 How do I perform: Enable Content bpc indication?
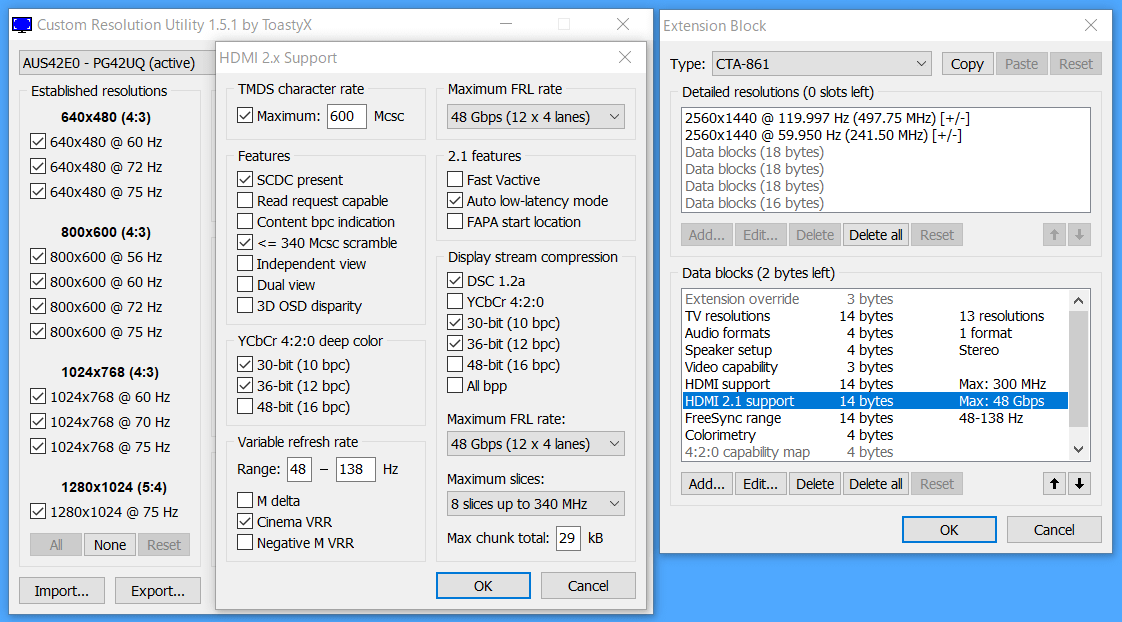click(x=245, y=222)
